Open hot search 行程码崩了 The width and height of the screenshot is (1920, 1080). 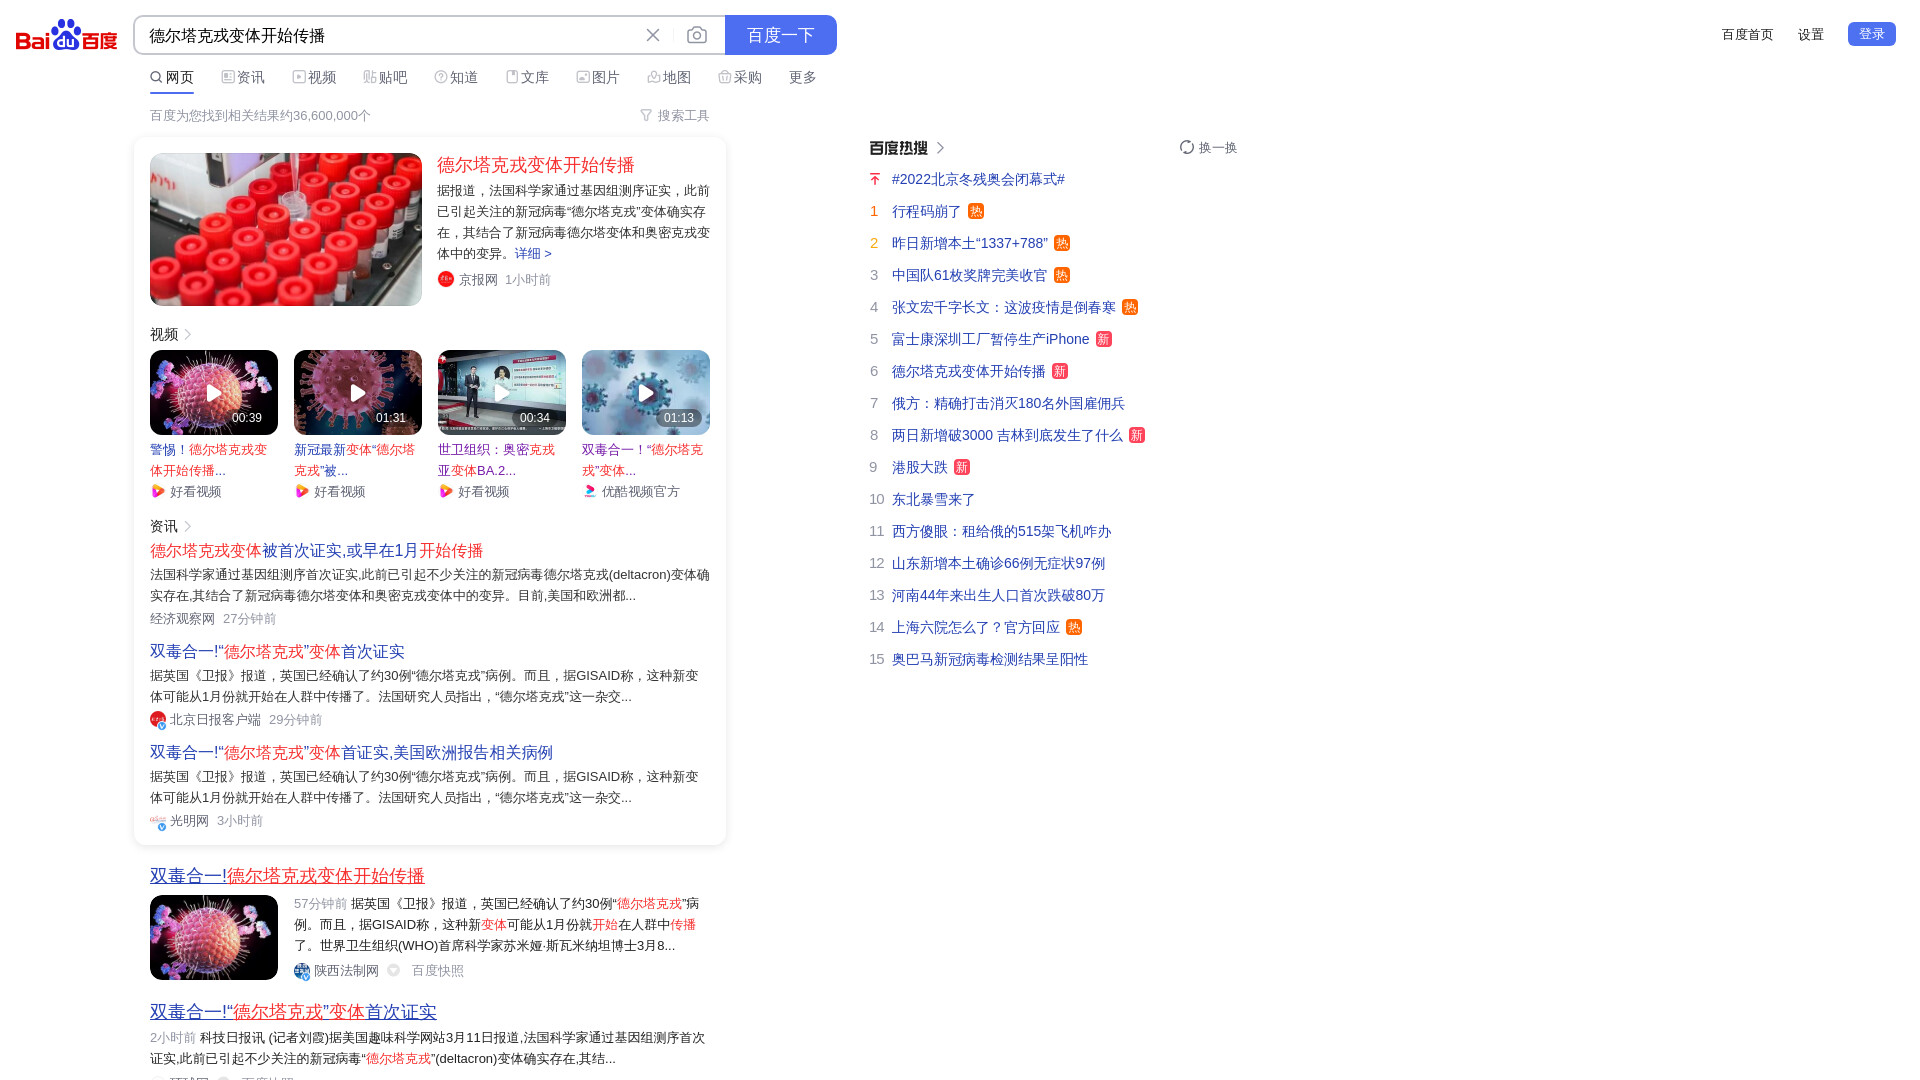[926, 211]
